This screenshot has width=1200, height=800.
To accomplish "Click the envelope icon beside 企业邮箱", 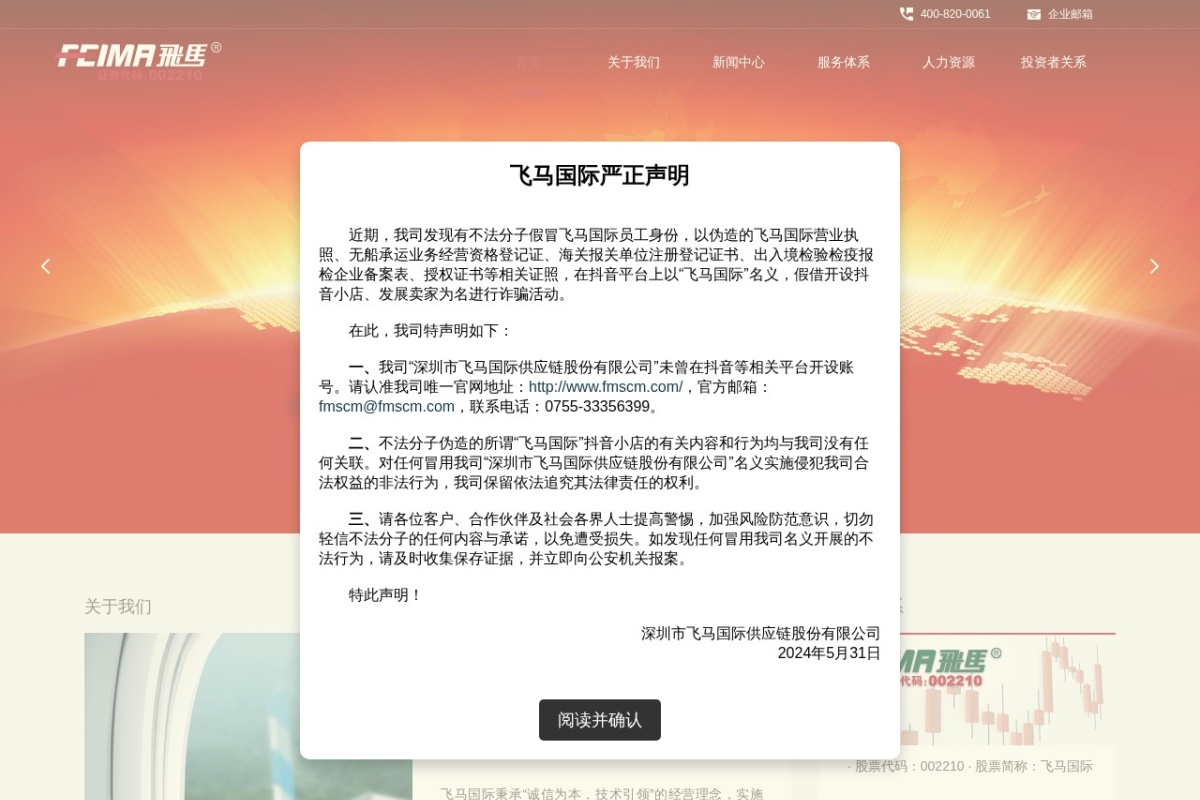I will (x=1034, y=14).
